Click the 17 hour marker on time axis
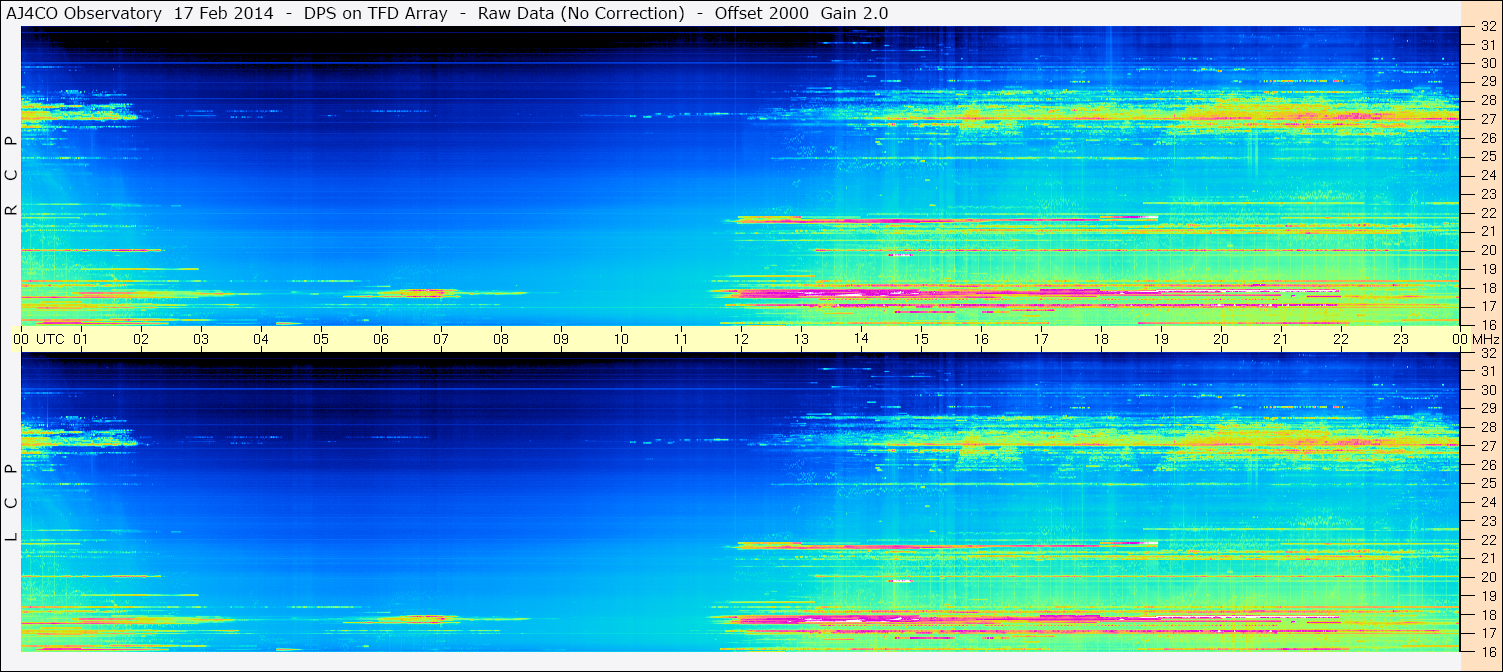The width and height of the screenshot is (1503, 672). [x=1041, y=339]
